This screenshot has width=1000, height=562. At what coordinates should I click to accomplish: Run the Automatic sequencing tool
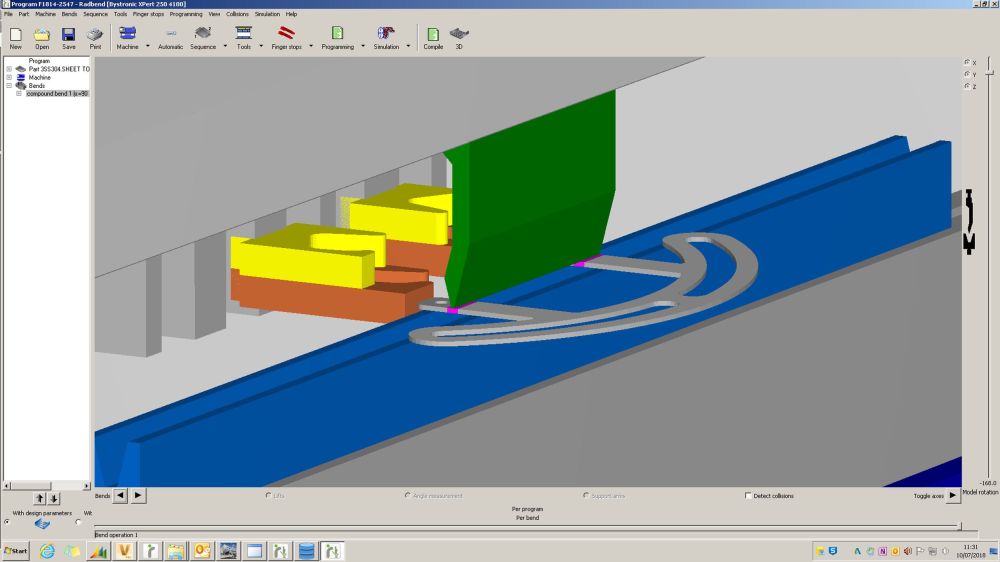point(170,35)
